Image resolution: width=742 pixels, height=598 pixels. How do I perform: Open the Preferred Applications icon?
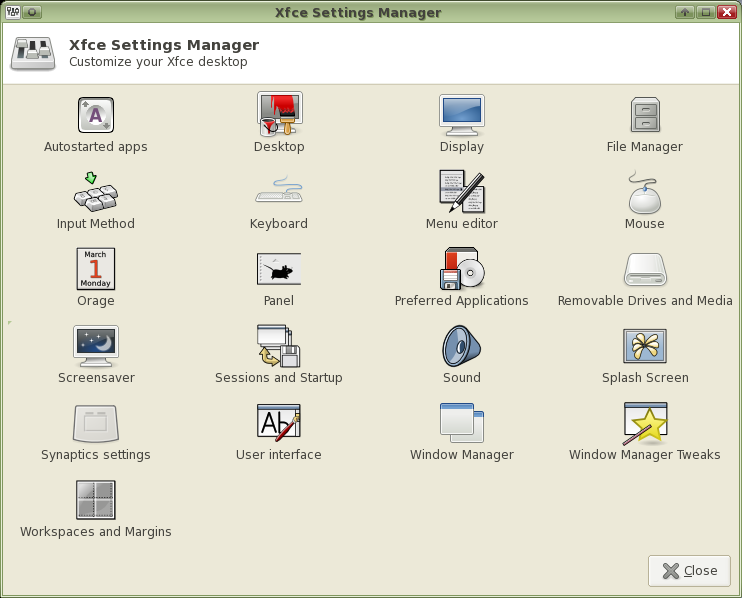462,268
